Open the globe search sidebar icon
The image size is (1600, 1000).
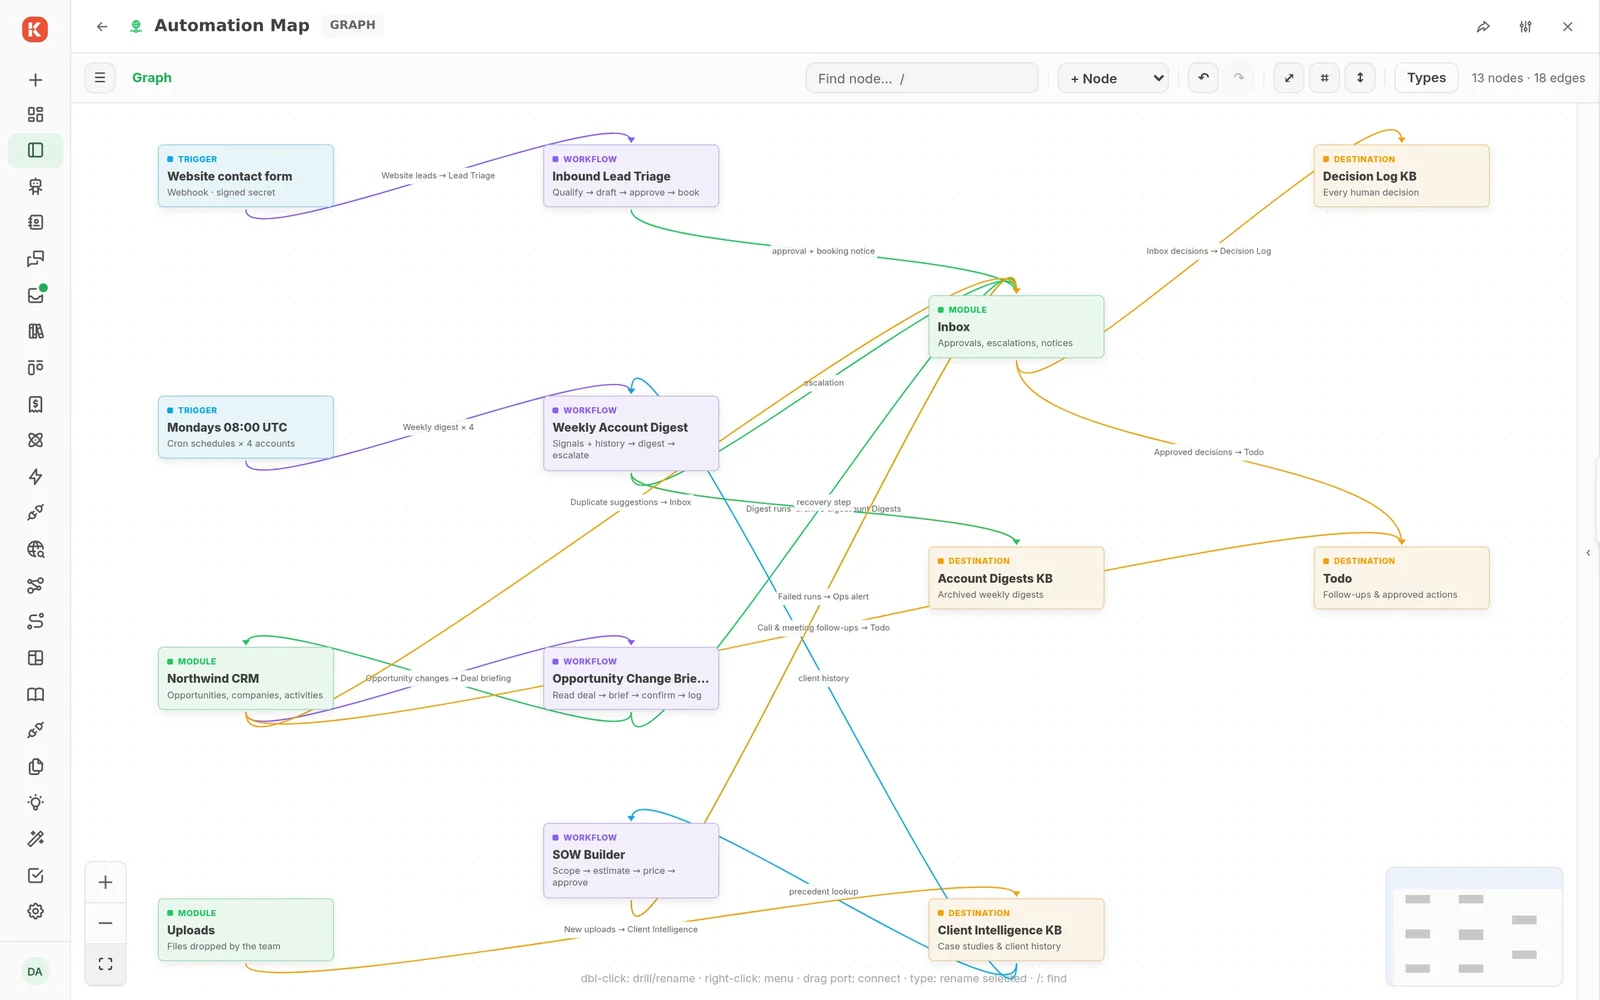pos(35,549)
